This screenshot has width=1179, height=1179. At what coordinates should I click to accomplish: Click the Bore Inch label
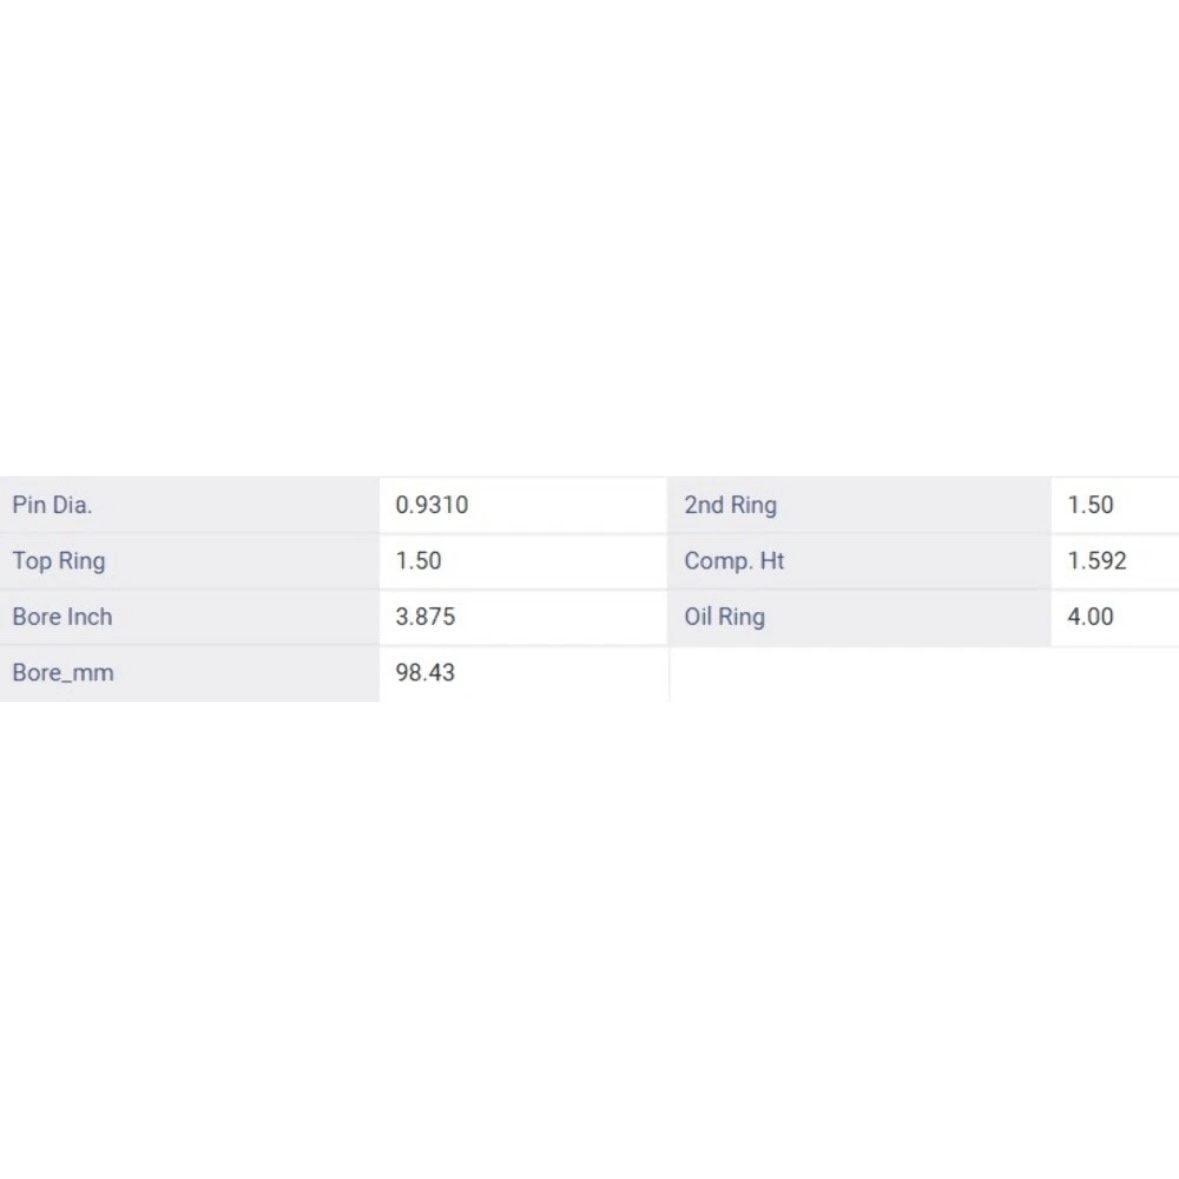coord(62,617)
